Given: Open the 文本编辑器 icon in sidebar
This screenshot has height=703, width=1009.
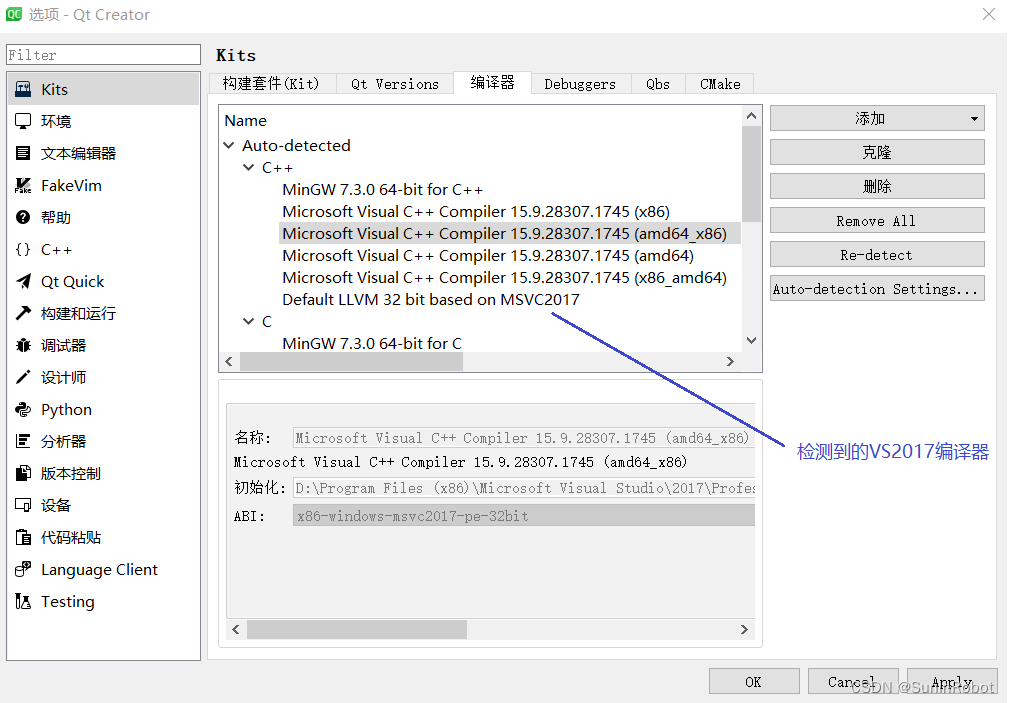Looking at the screenshot, I should 23,153.
